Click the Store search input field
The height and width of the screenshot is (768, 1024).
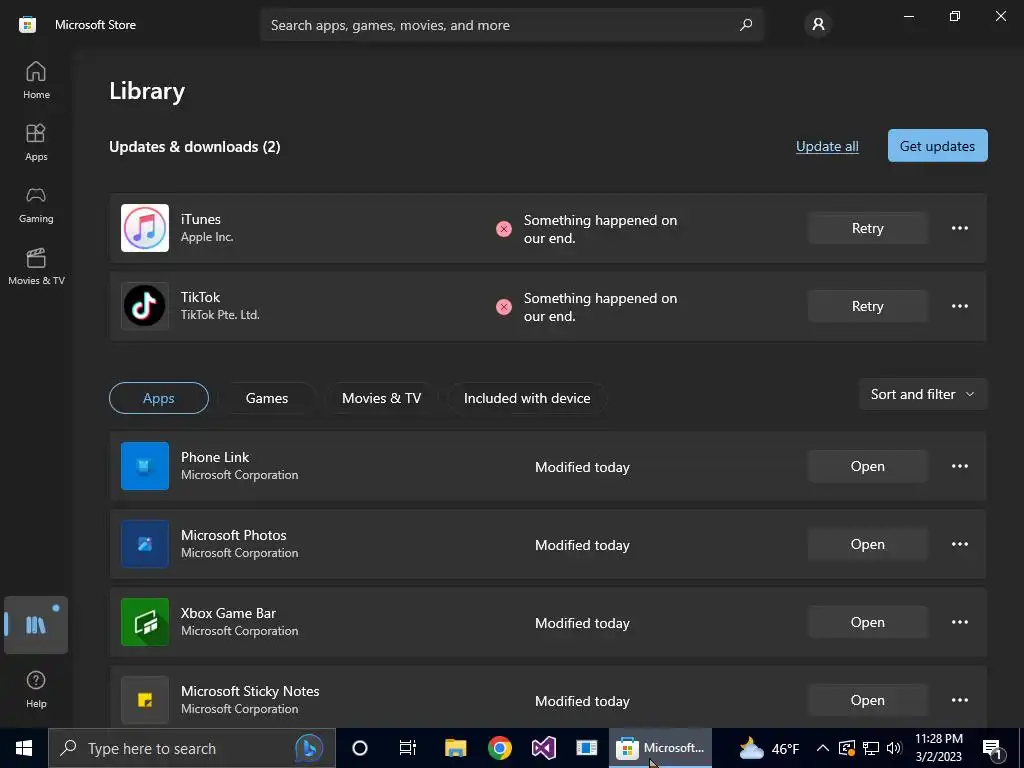[511, 25]
